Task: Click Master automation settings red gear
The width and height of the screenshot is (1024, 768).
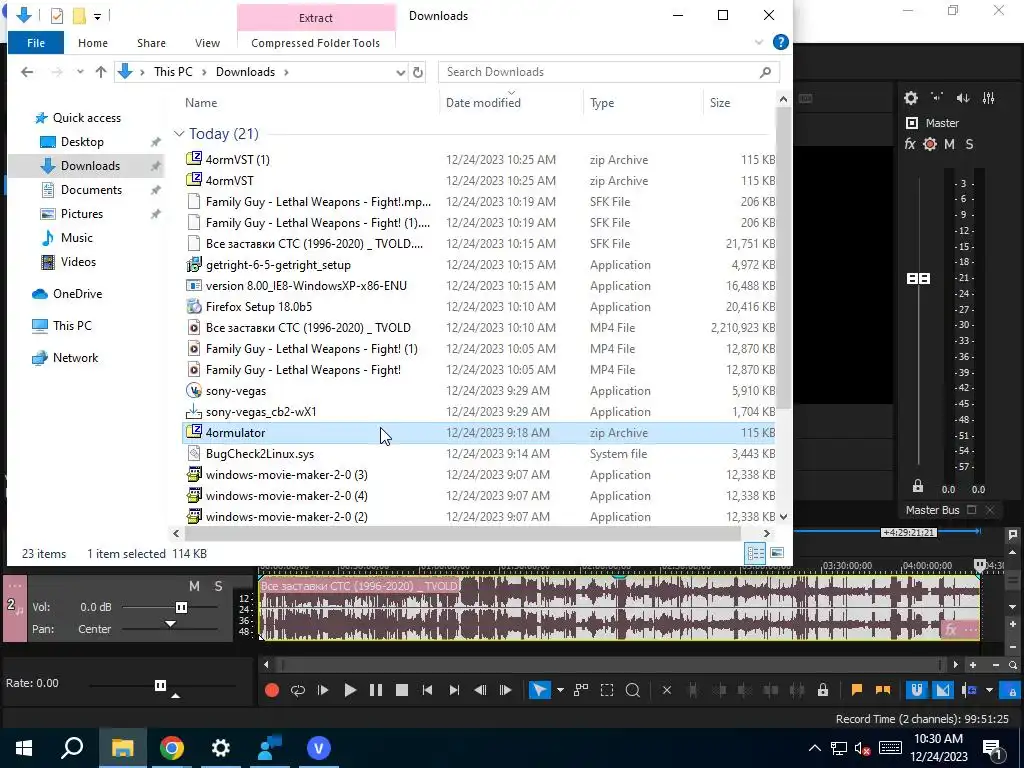Action: click(x=930, y=144)
